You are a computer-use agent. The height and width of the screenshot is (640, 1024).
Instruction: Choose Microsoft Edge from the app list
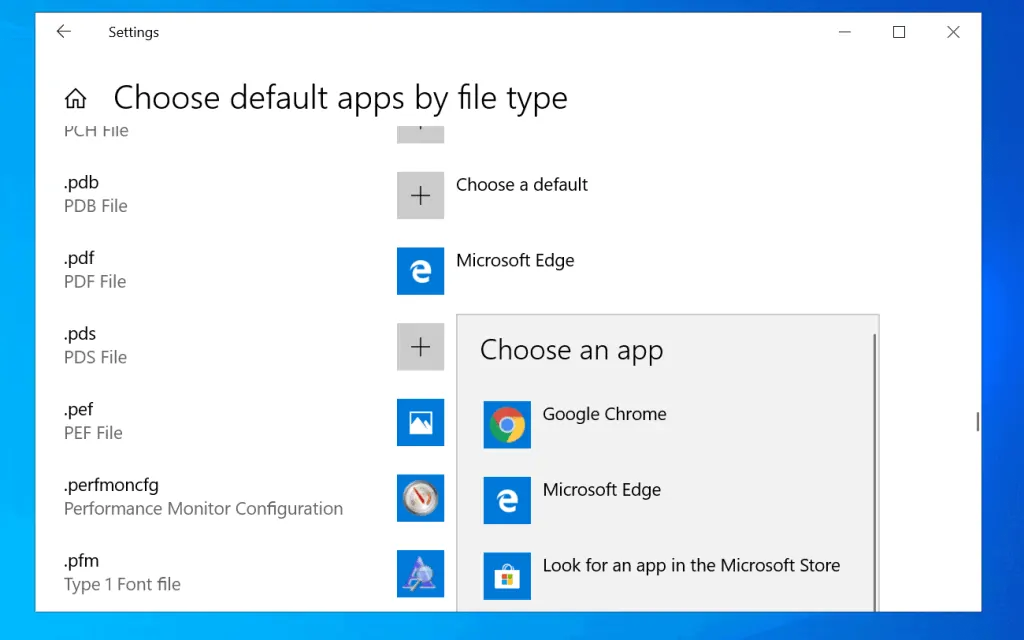point(601,490)
